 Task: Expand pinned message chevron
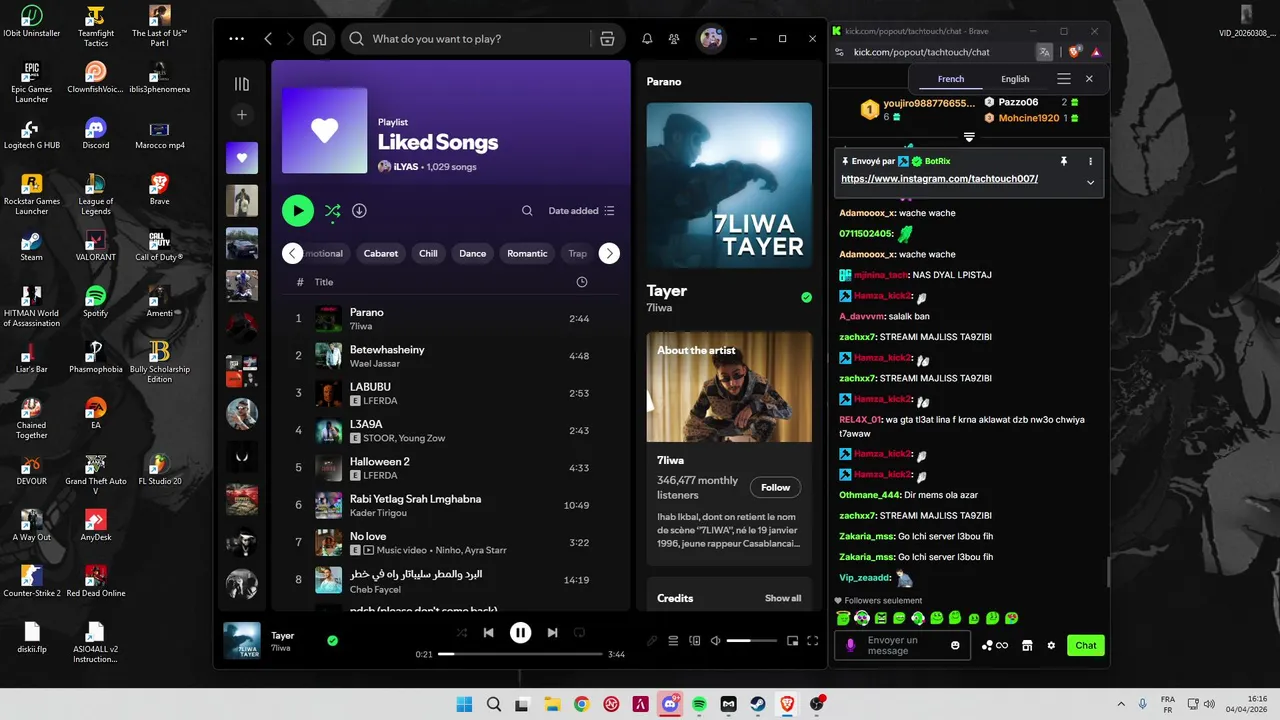[x=1090, y=183]
